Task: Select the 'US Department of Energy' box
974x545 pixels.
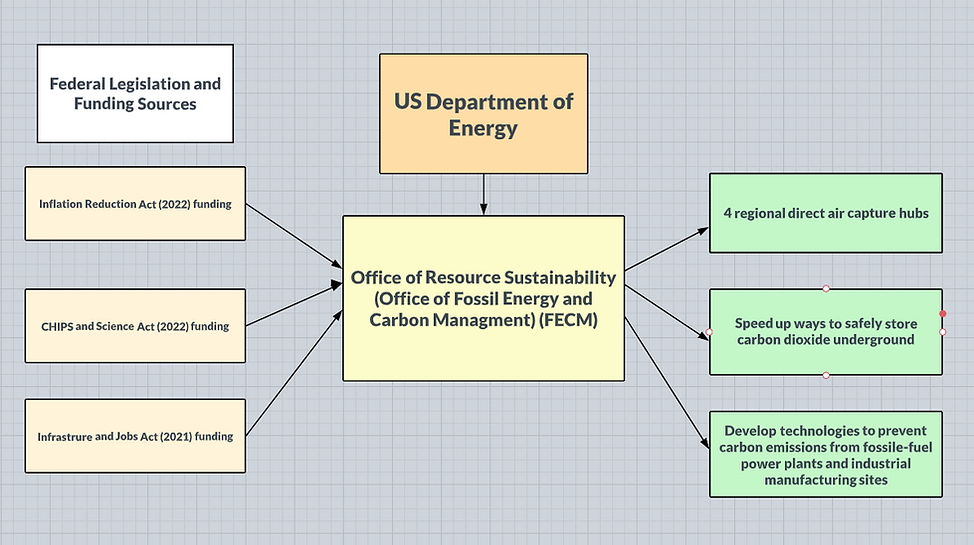Action: tap(483, 114)
